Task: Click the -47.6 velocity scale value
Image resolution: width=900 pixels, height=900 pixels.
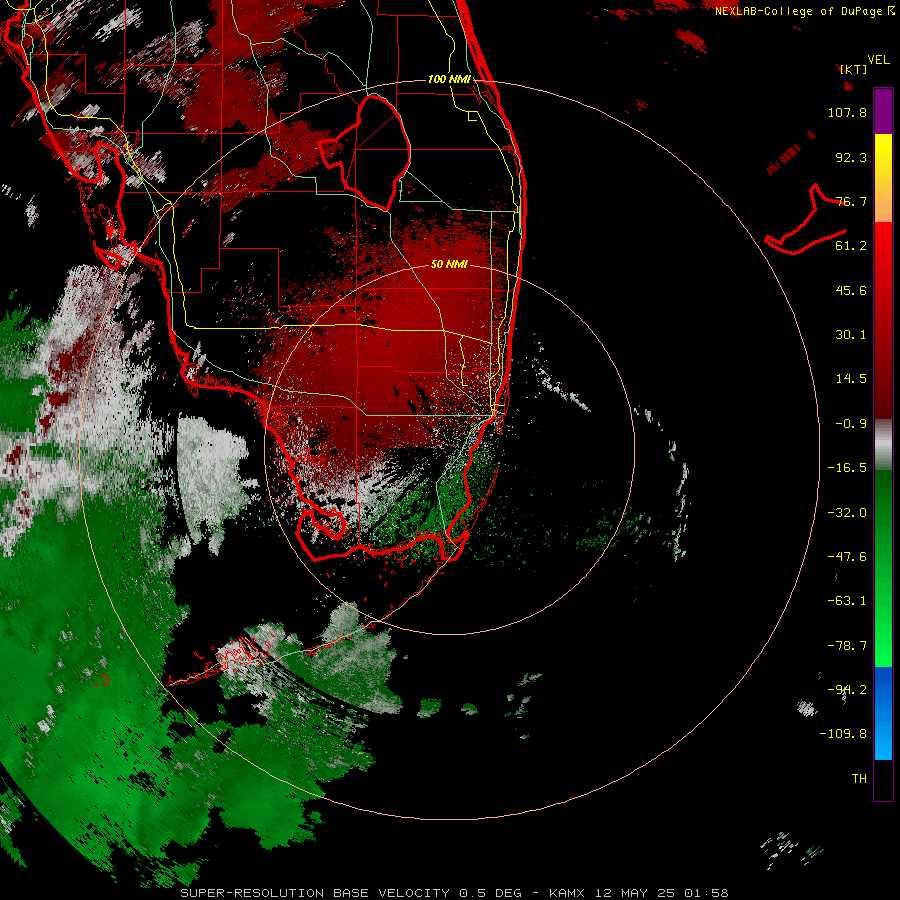Action: pos(847,557)
